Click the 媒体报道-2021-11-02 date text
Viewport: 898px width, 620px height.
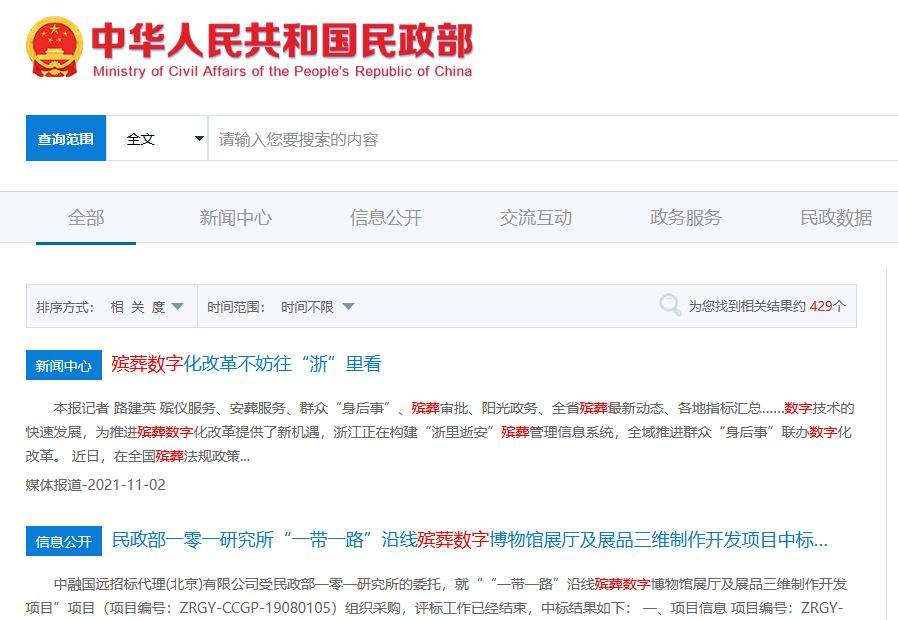coord(96,485)
